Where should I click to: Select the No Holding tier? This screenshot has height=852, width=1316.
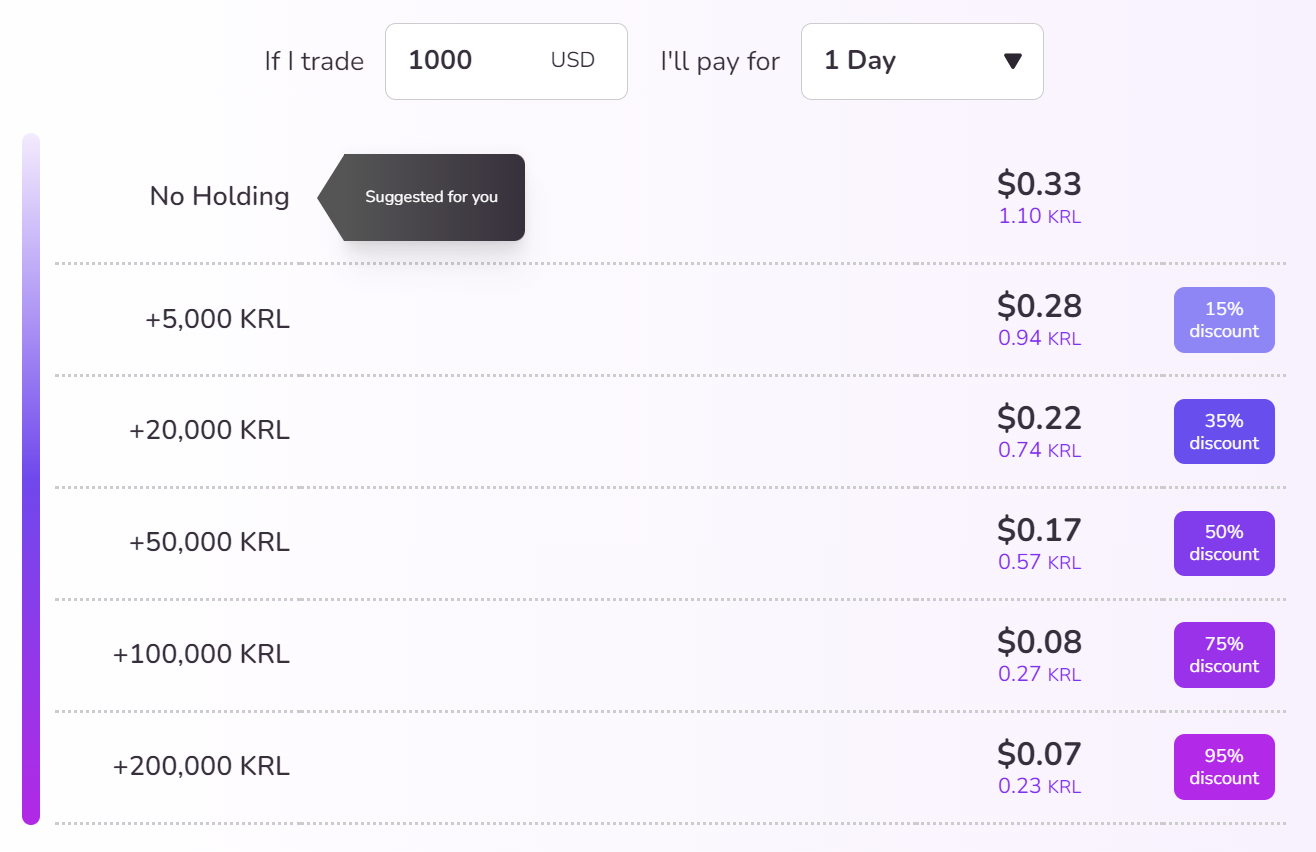[x=219, y=196]
